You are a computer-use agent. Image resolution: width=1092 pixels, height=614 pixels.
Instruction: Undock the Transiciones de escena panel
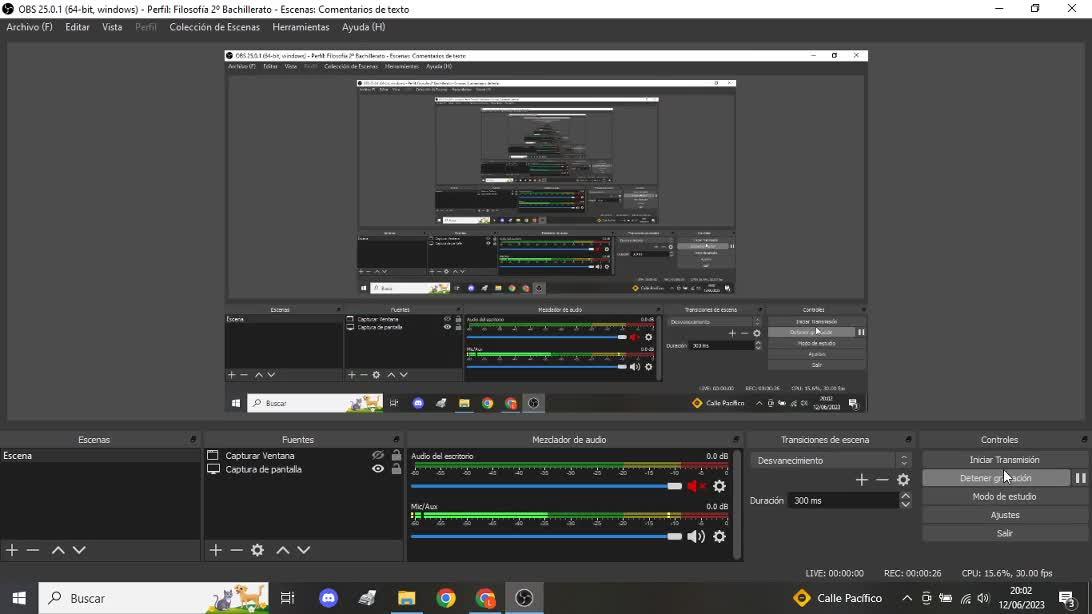908,439
